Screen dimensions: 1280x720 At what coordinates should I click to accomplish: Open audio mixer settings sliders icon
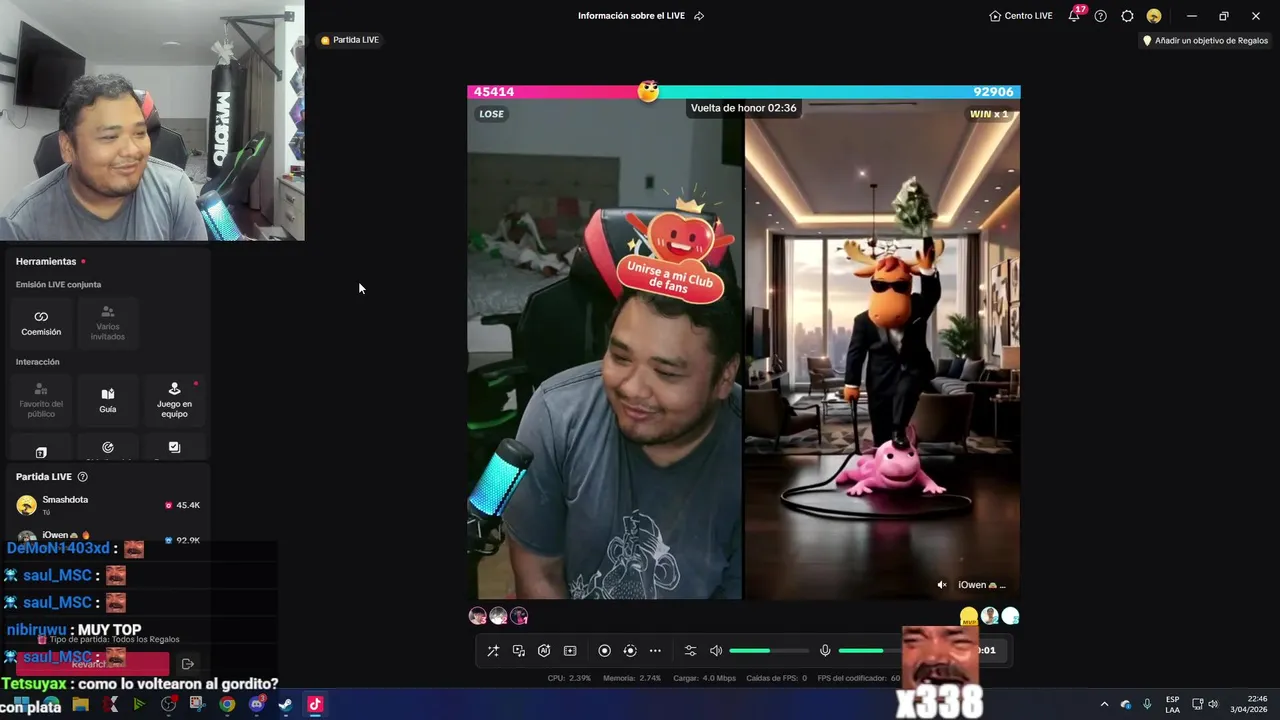click(690, 651)
